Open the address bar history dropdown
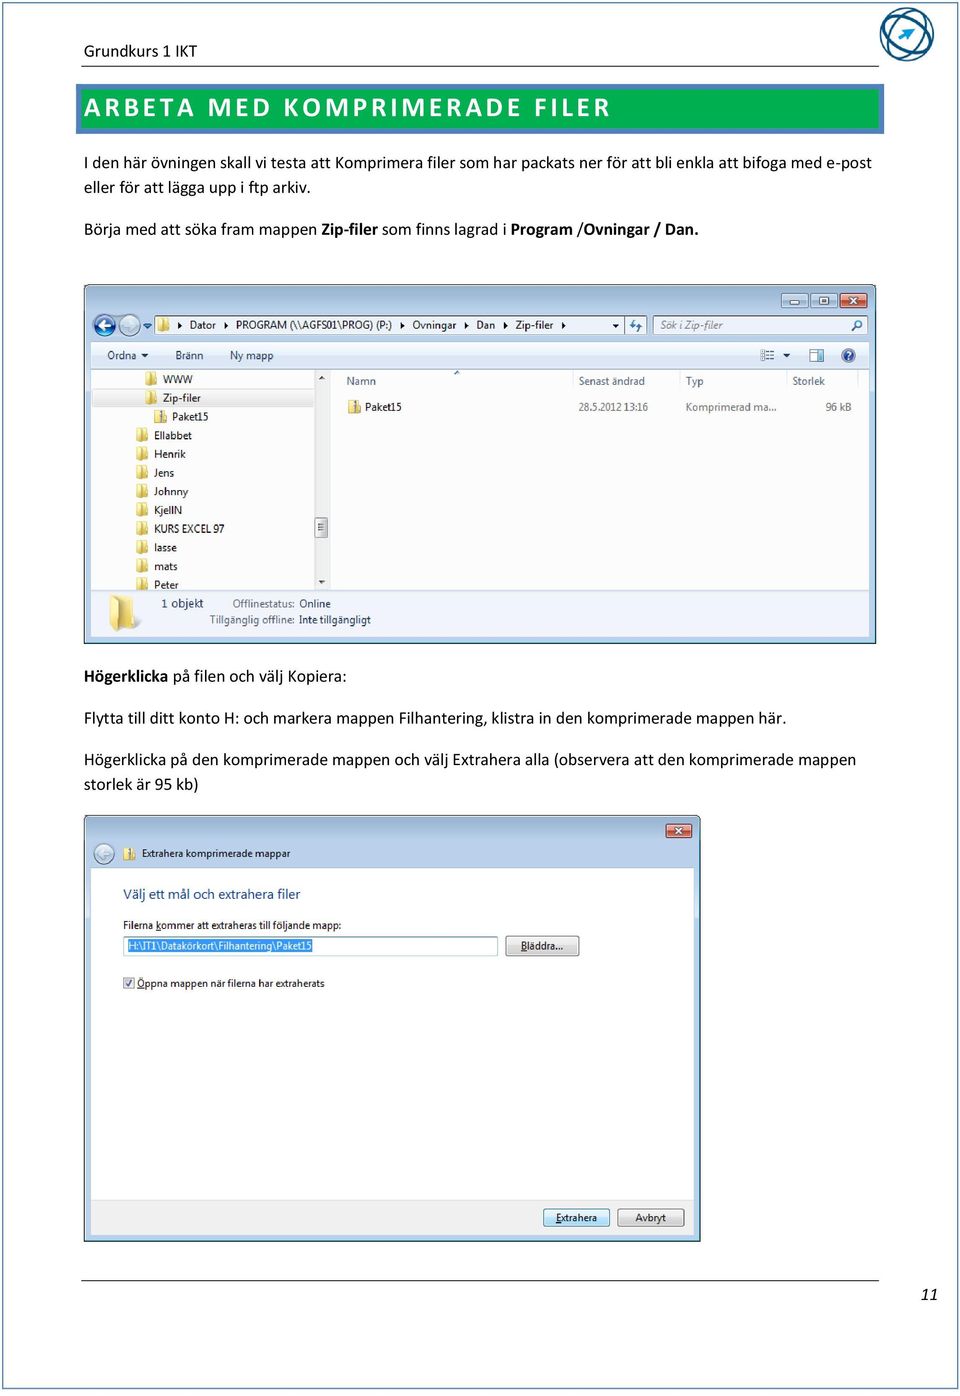This screenshot has width=960, height=1396. click(x=615, y=326)
